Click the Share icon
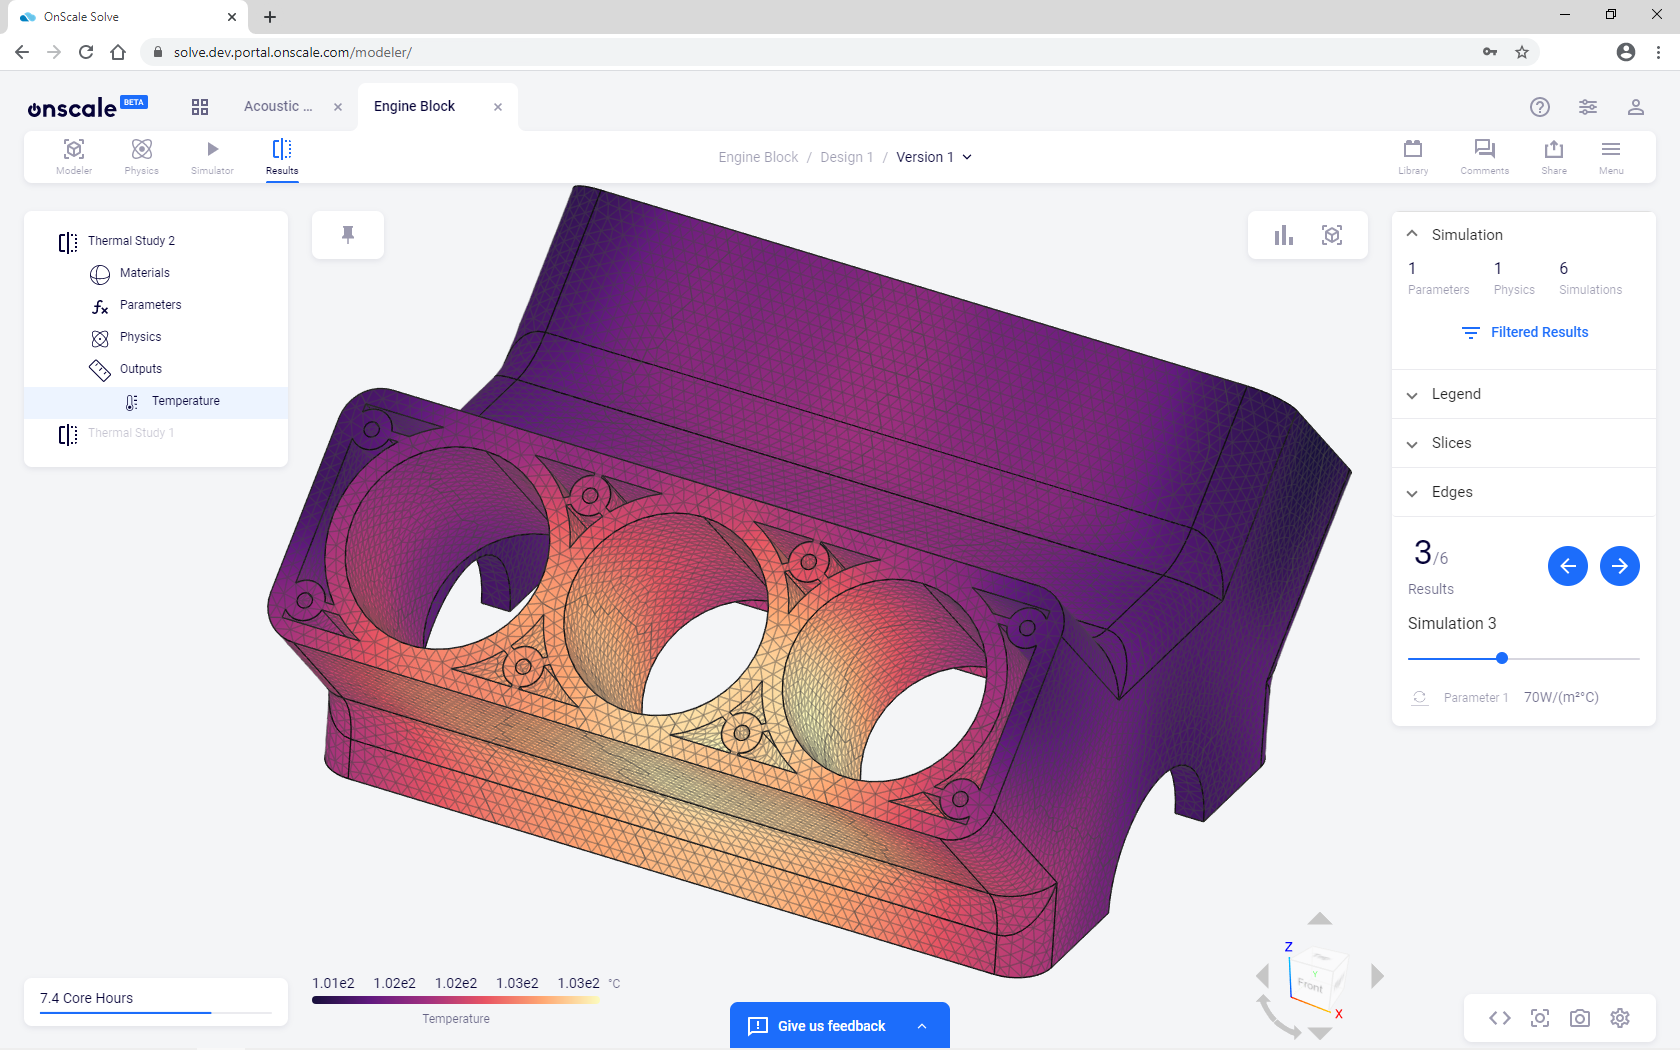Screen dimensions: 1680x1050 tap(1553, 156)
